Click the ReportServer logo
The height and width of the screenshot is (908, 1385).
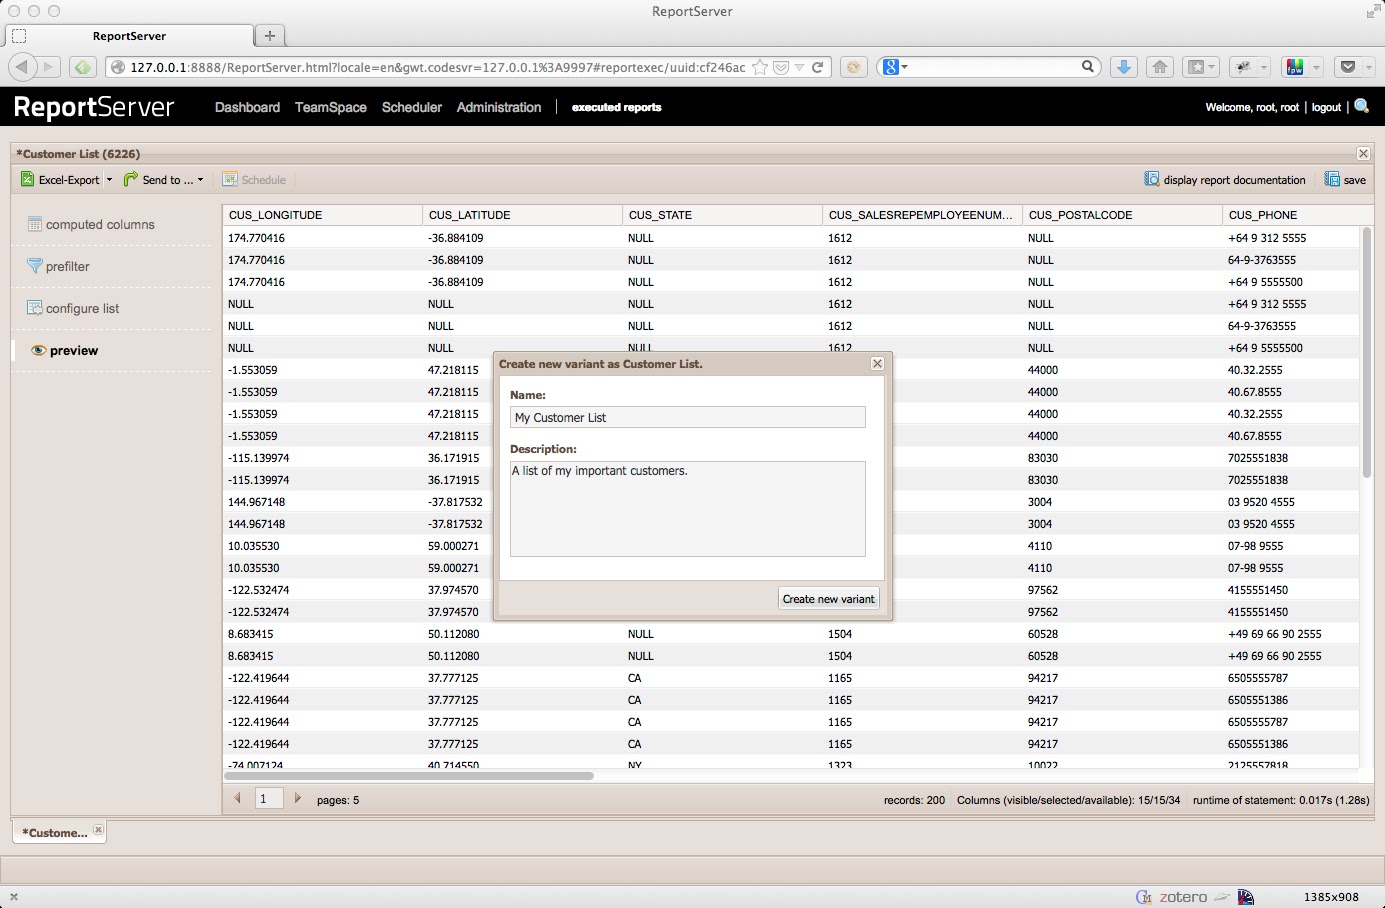(94, 107)
